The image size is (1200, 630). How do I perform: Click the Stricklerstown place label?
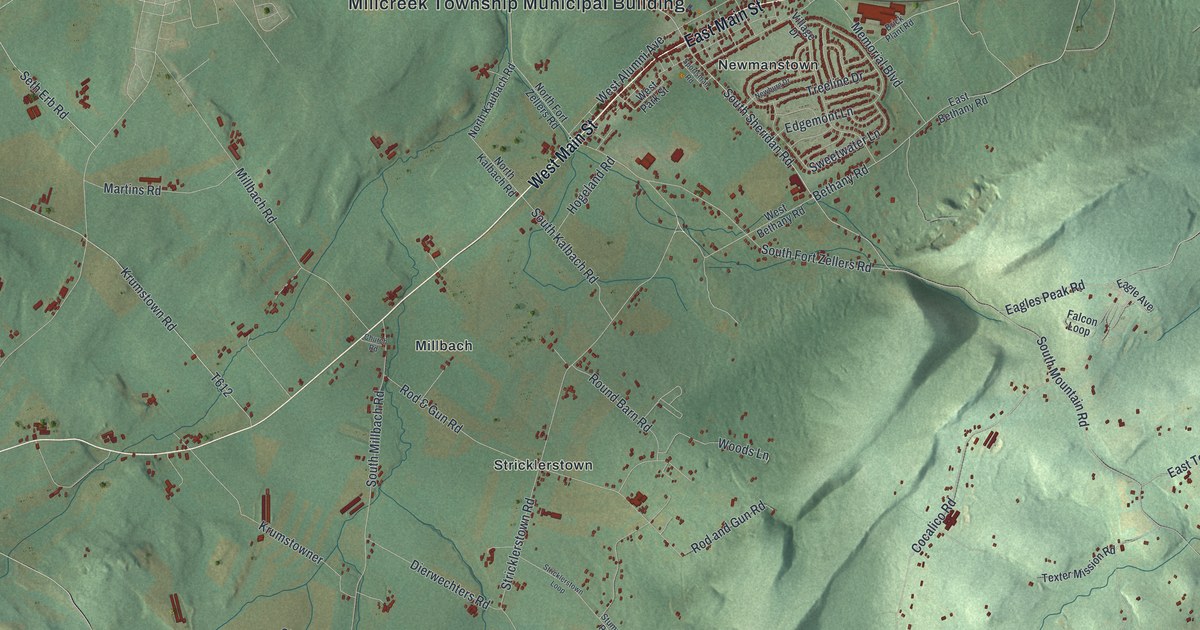coord(543,466)
